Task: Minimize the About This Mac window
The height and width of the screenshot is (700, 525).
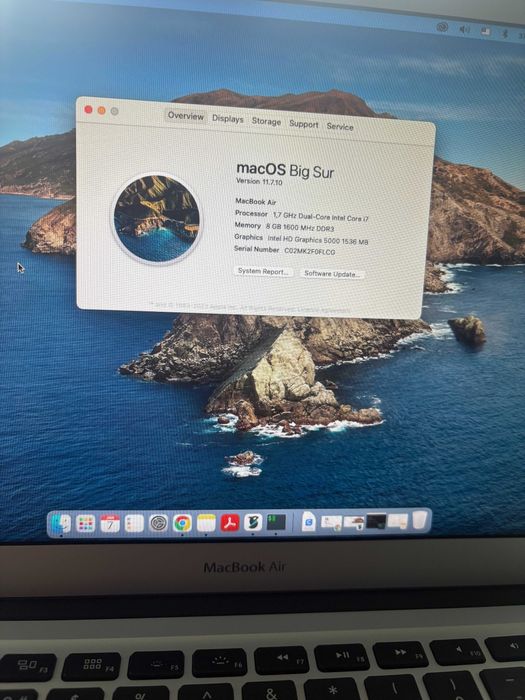Action: pos(101,110)
